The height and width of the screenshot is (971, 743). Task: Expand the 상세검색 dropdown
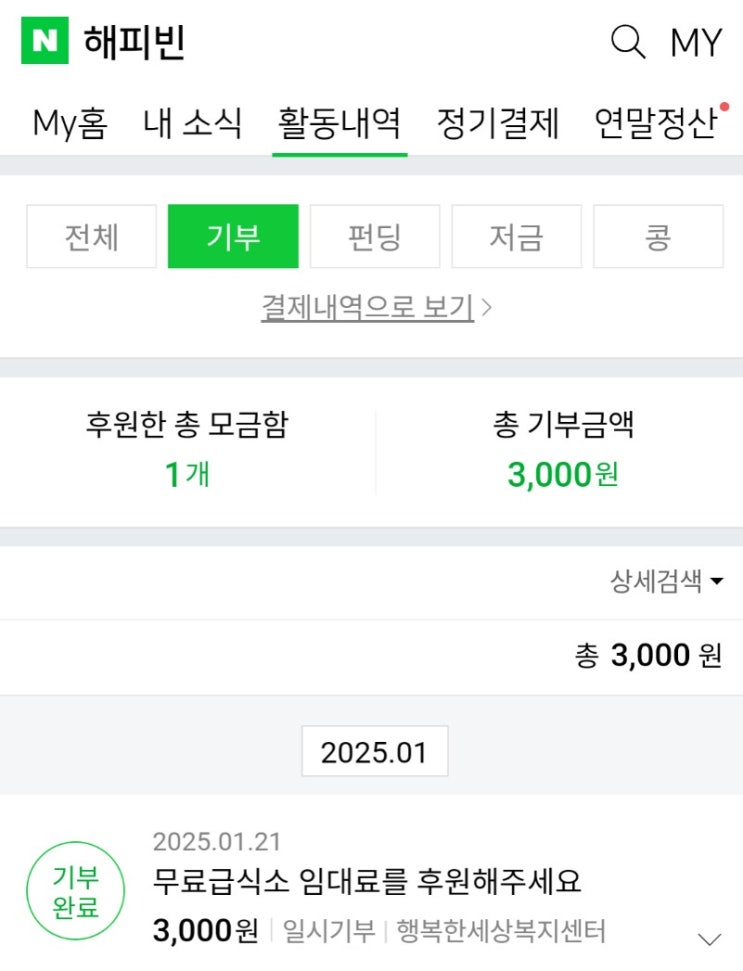click(666, 582)
